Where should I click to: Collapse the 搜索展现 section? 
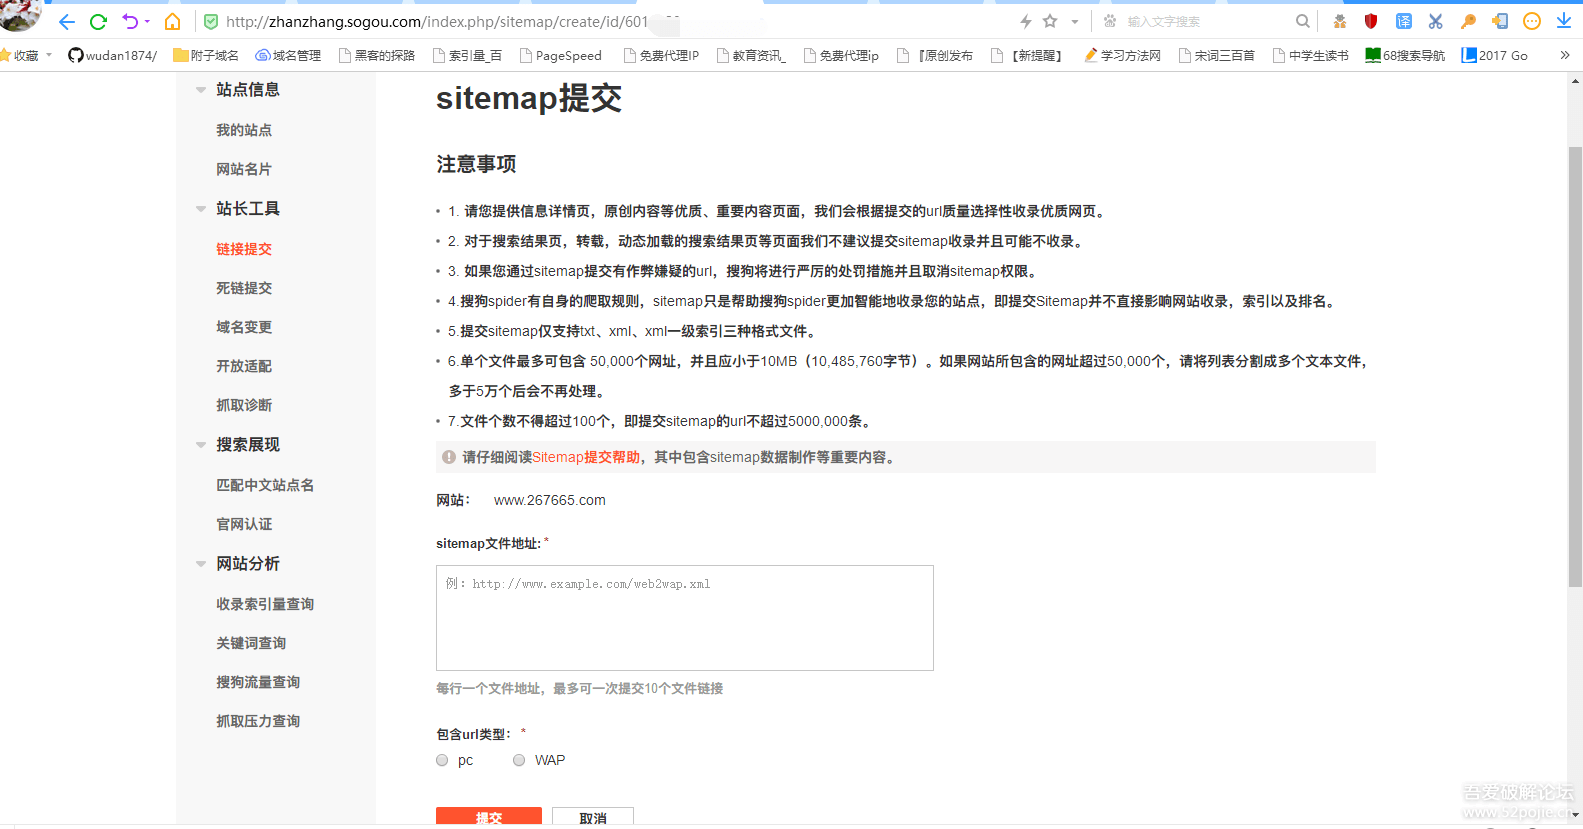[201, 445]
